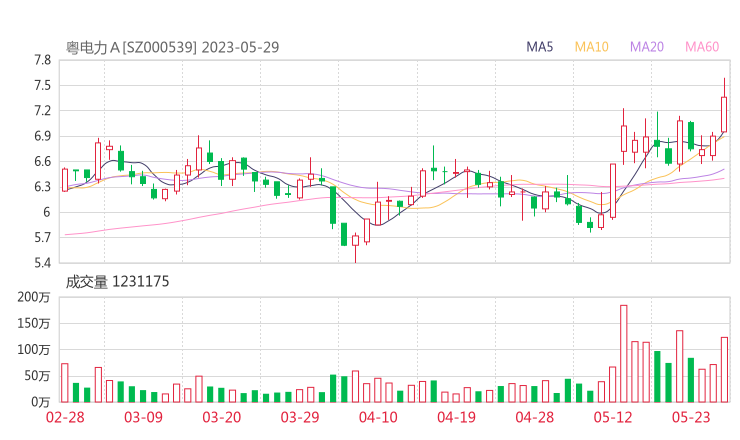
Task: Click the 0万 volume axis label
Action: click(40, 402)
